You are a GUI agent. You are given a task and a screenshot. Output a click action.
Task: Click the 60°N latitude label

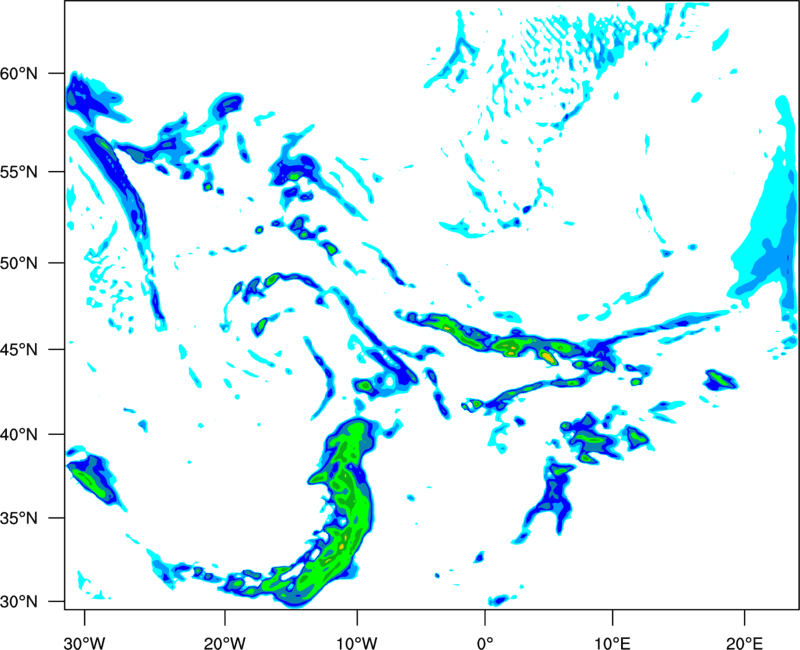19,73
